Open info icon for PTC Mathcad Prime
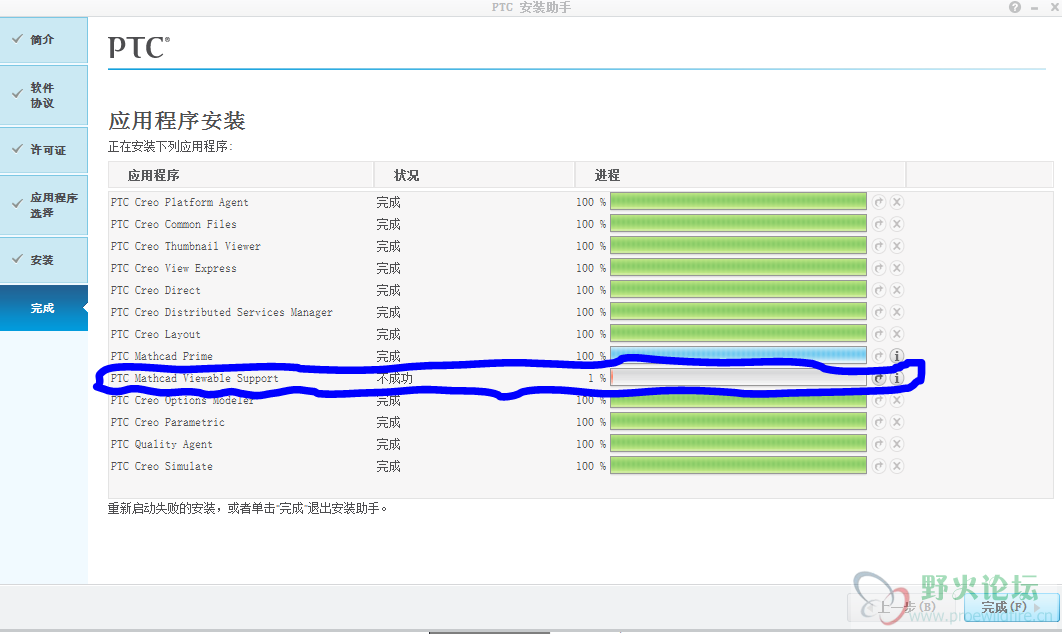 click(897, 356)
